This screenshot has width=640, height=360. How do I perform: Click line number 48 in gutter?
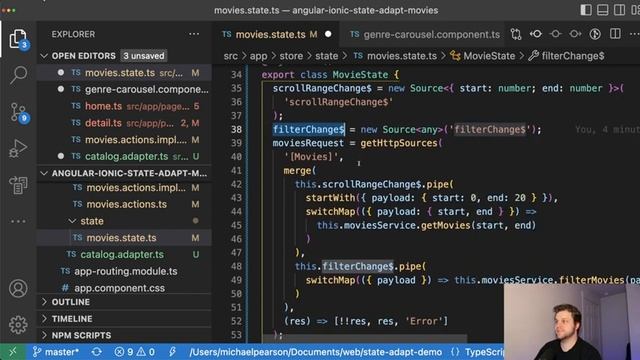[236, 267]
